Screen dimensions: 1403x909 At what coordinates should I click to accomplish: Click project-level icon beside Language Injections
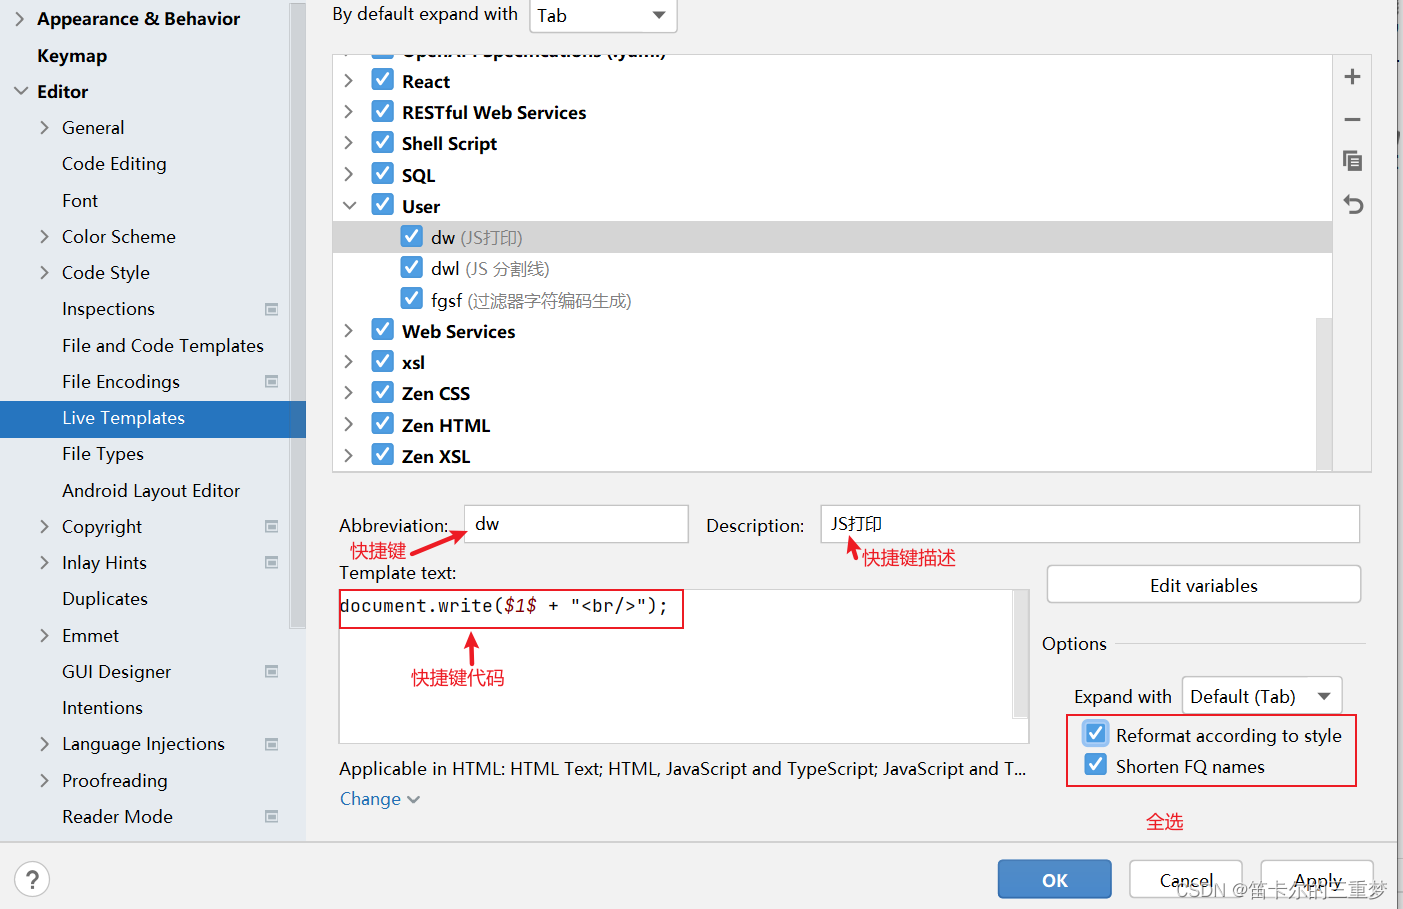tap(271, 744)
